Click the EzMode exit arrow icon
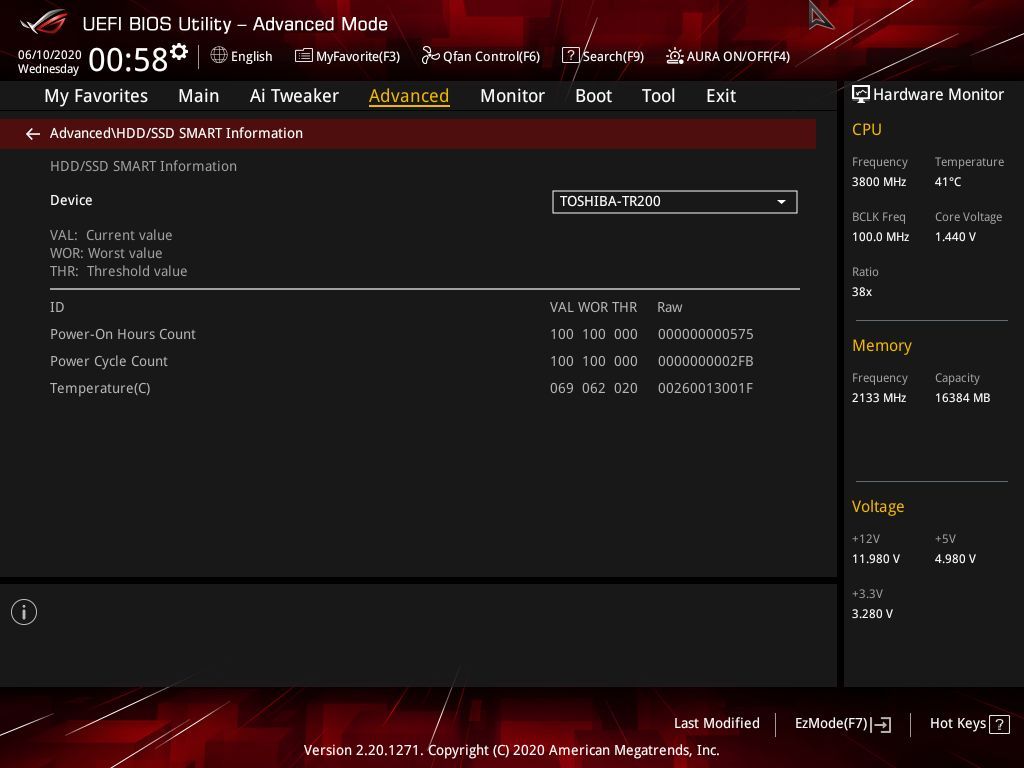Image resolution: width=1024 pixels, height=768 pixels. click(x=881, y=724)
